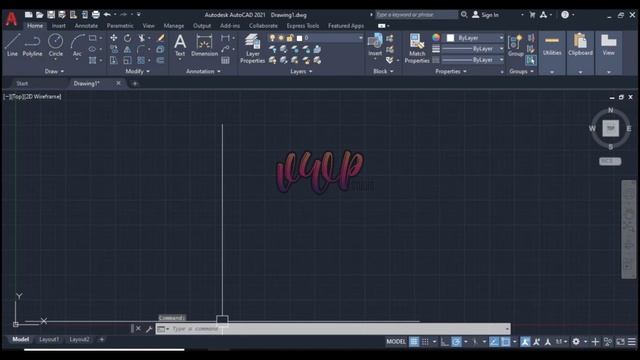This screenshot has height=360, width=640.
Task: Select the Rectangle tool
Action: pyautogui.click(x=93, y=38)
